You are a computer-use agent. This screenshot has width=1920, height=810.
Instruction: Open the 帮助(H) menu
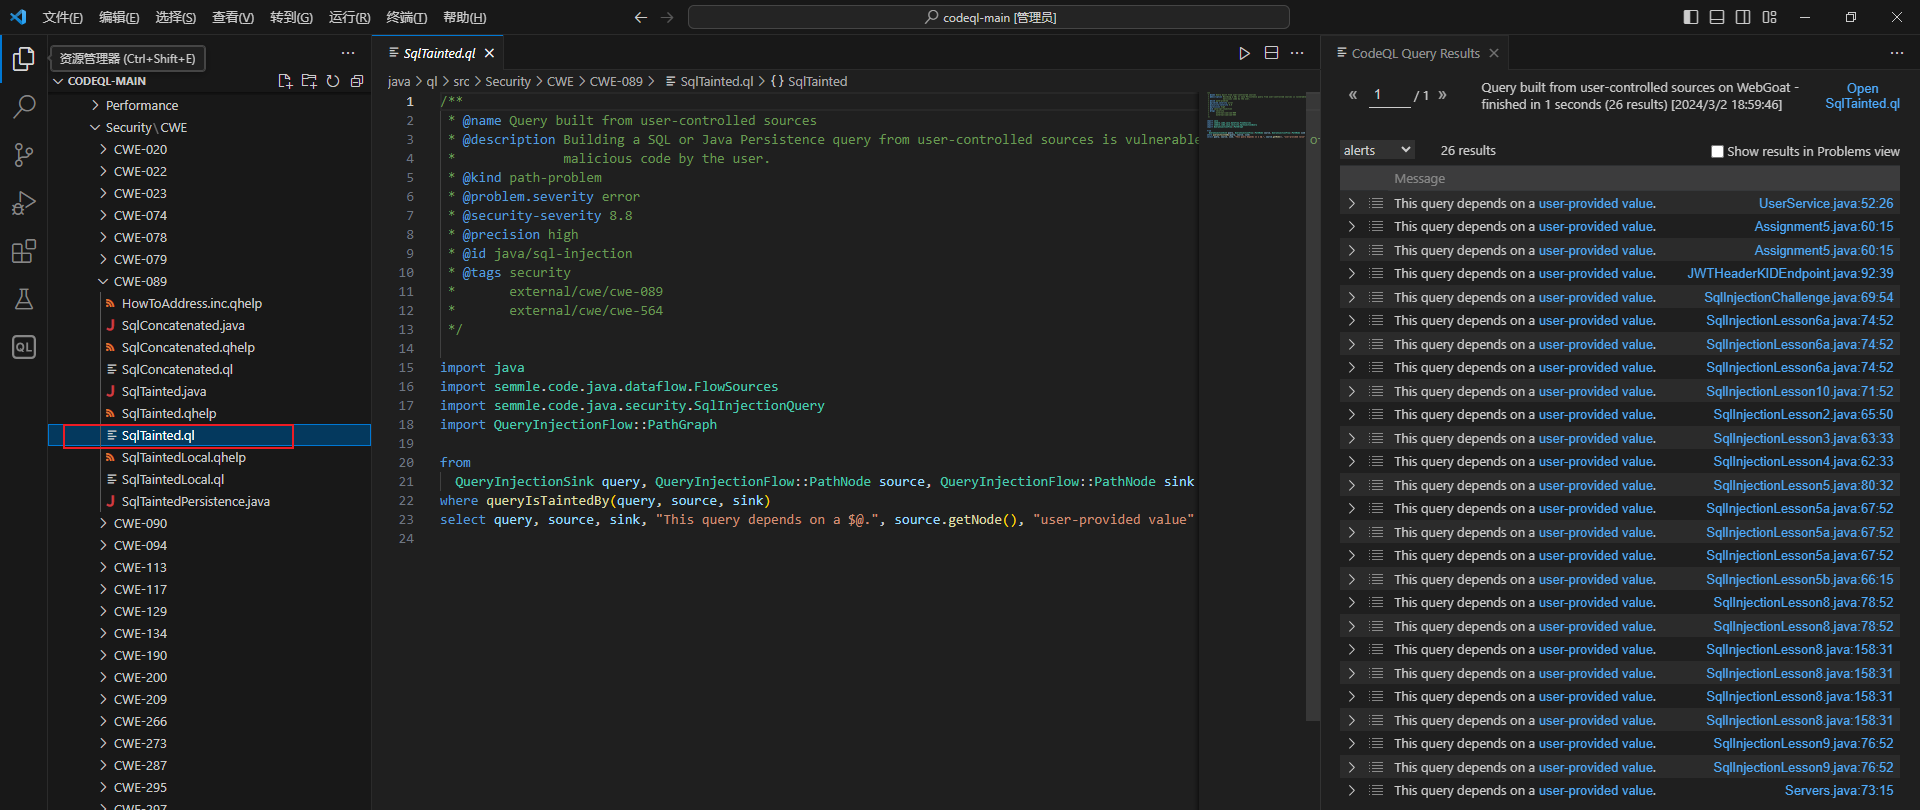pyautogui.click(x=465, y=17)
